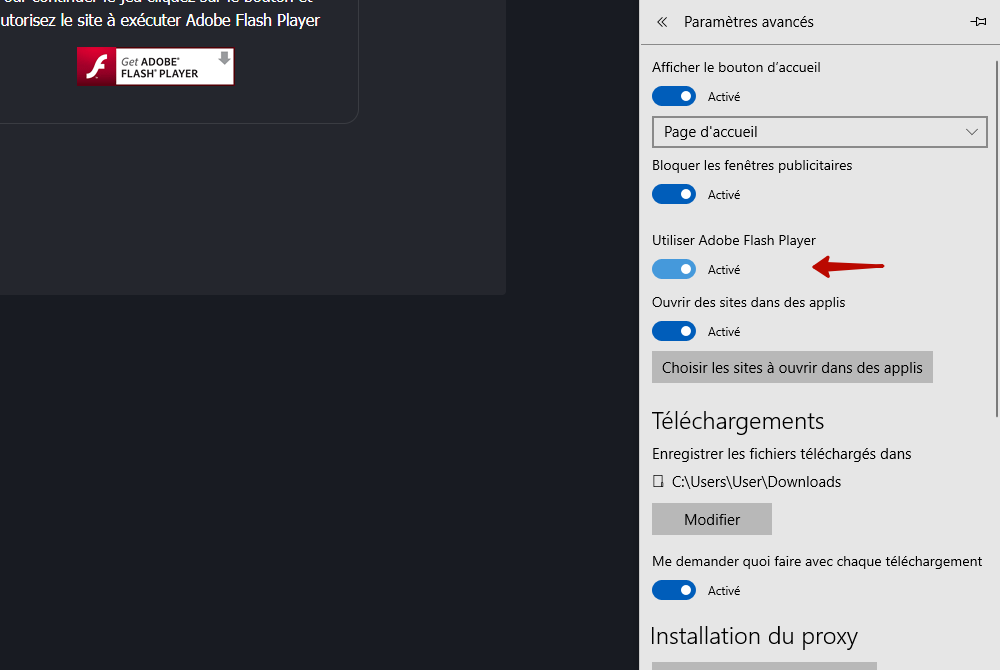This screenshot has height=670, width=1000.
Task: Click the grey download arrow on Flash badge
Action: (224, 59)
